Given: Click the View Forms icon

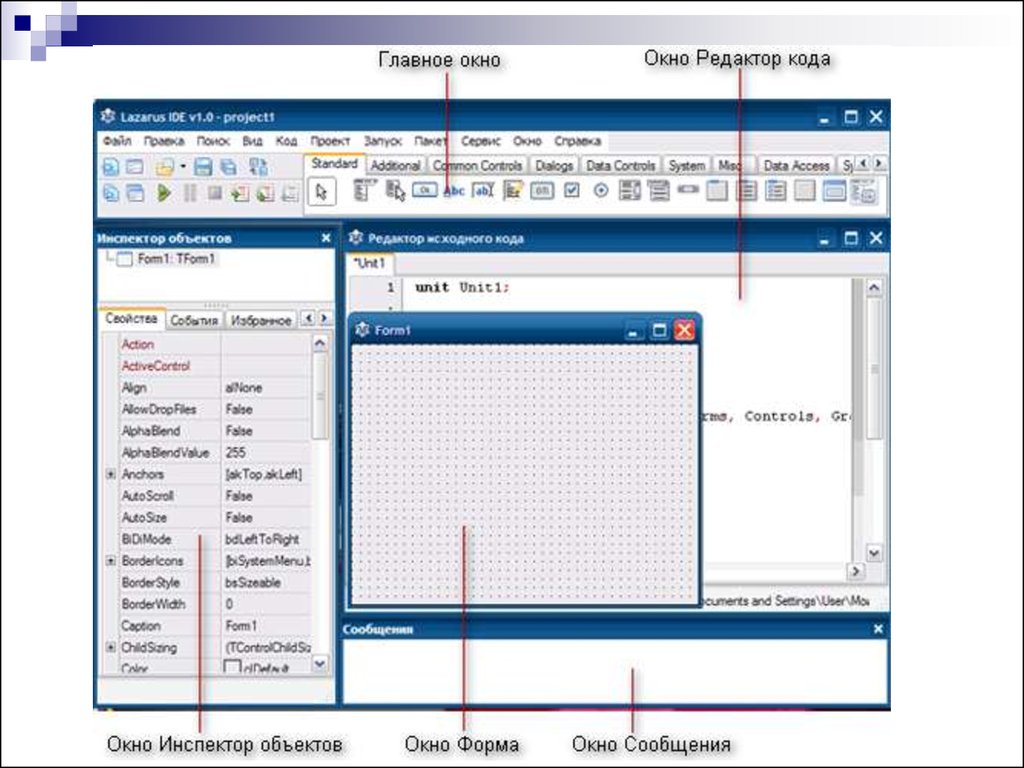Looking at the screenshot, I should coord(135,193).
